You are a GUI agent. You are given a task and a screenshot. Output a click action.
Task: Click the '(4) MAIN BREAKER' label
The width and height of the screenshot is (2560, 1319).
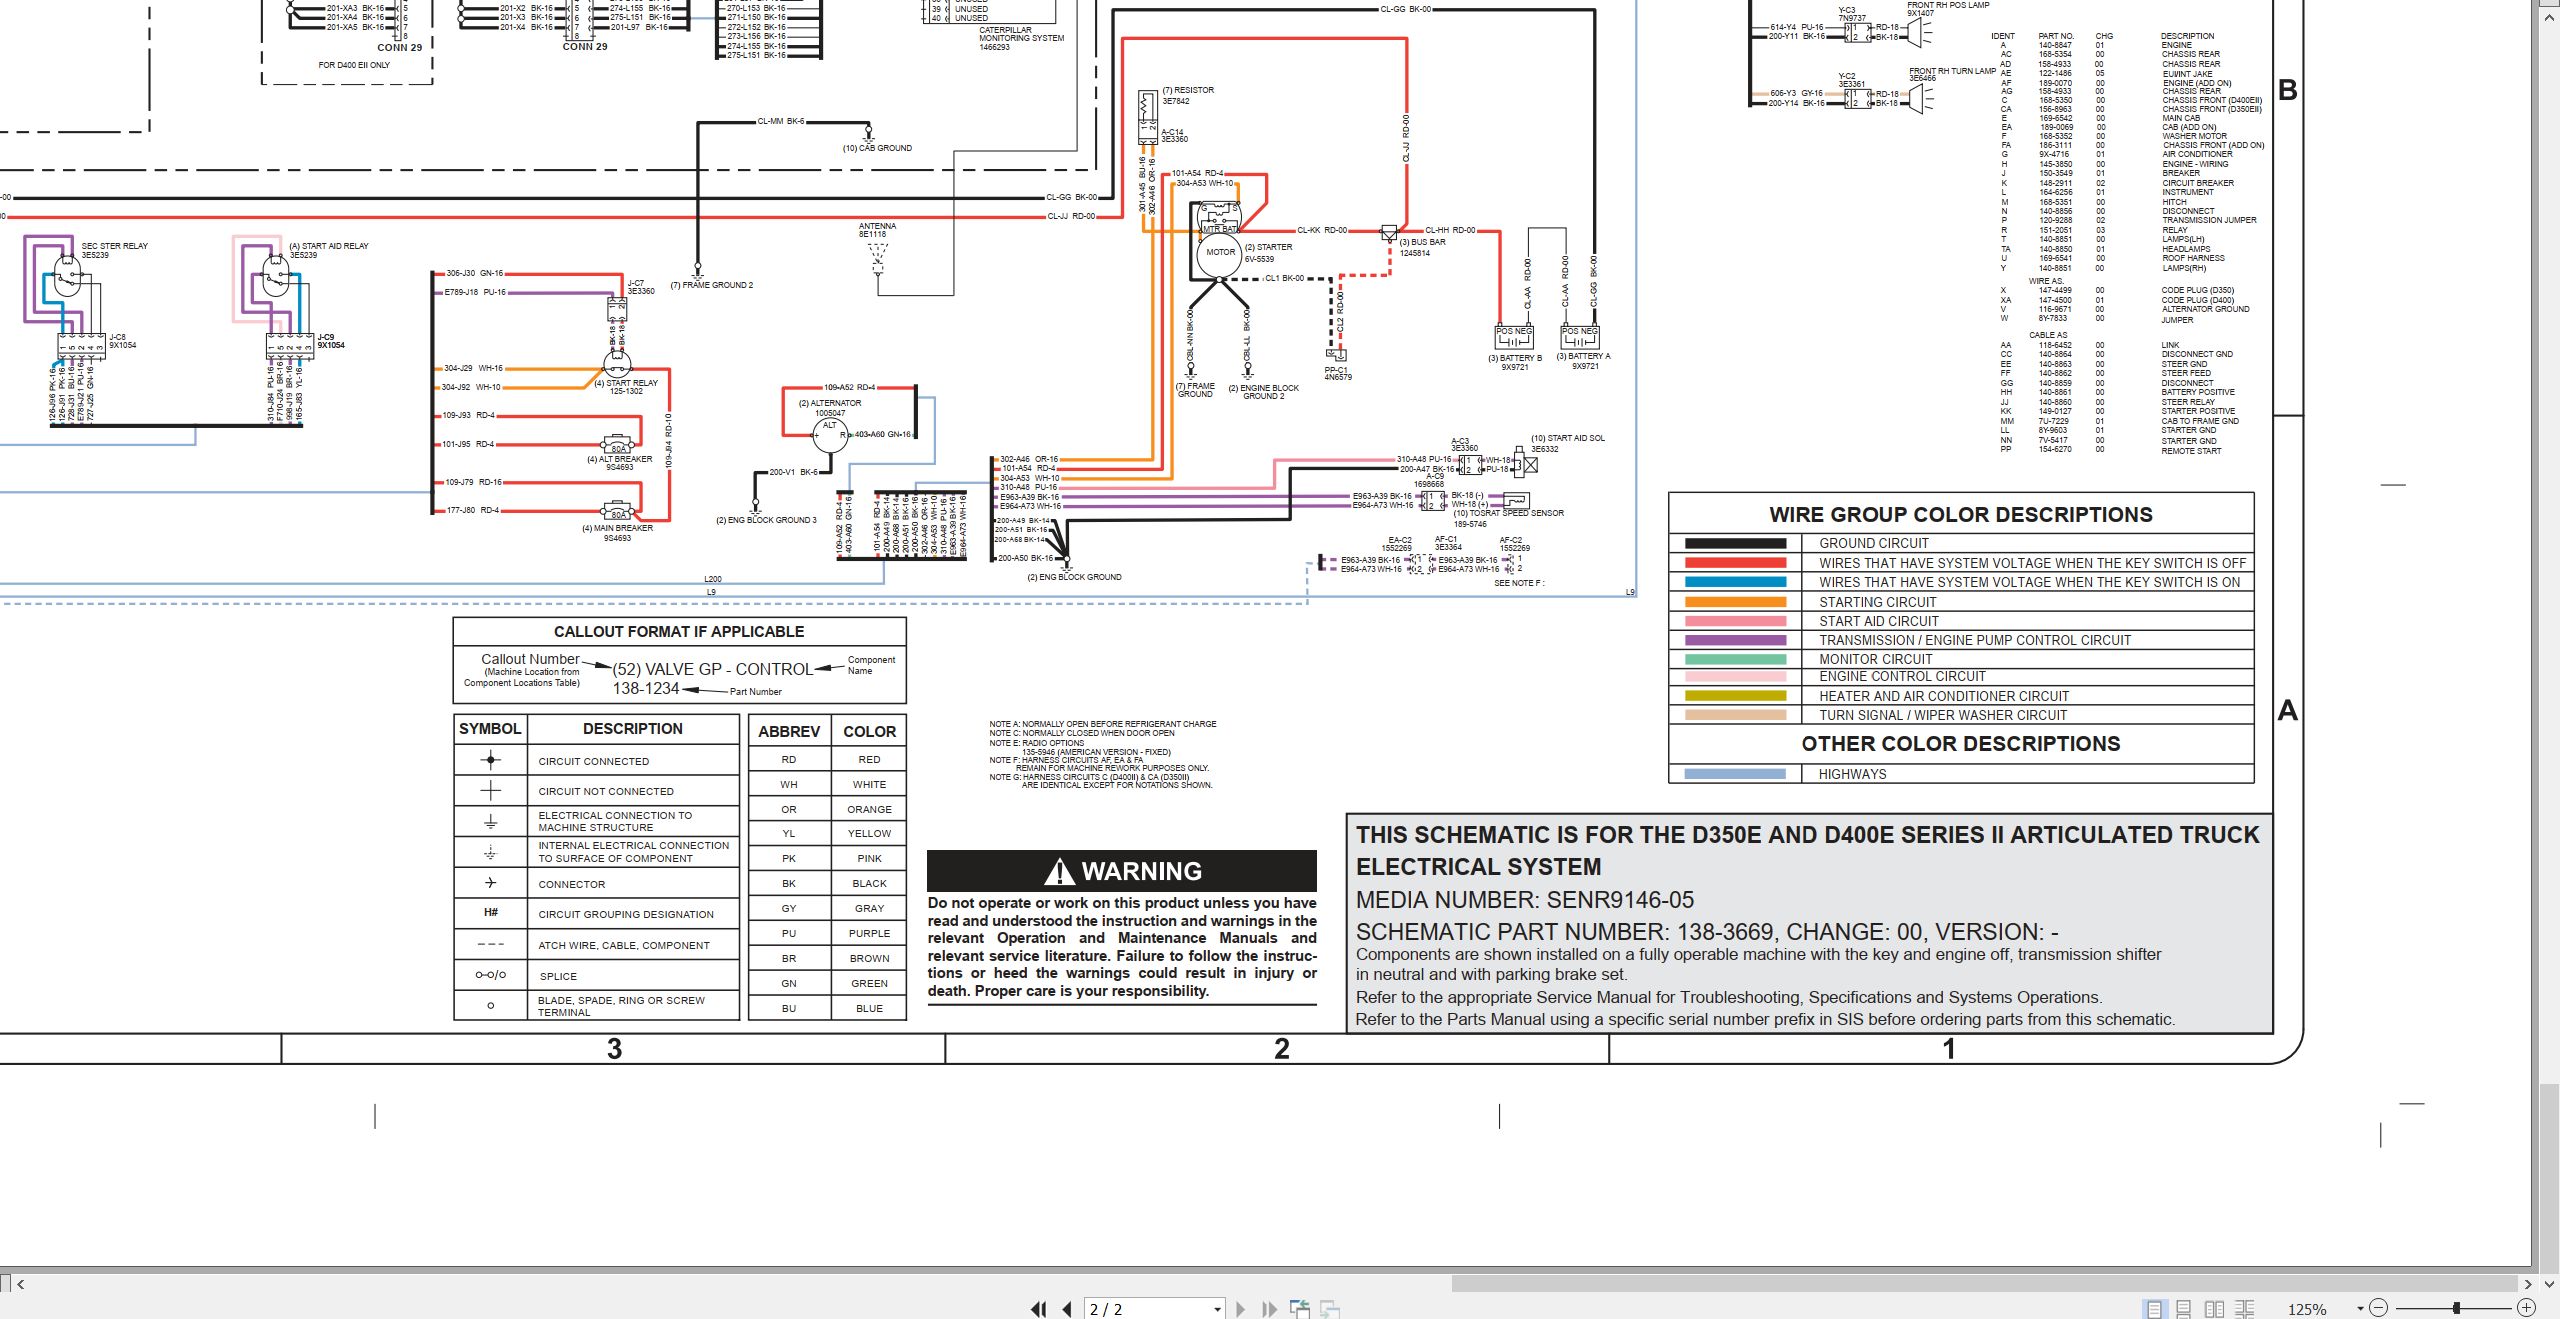coord(617,528)
